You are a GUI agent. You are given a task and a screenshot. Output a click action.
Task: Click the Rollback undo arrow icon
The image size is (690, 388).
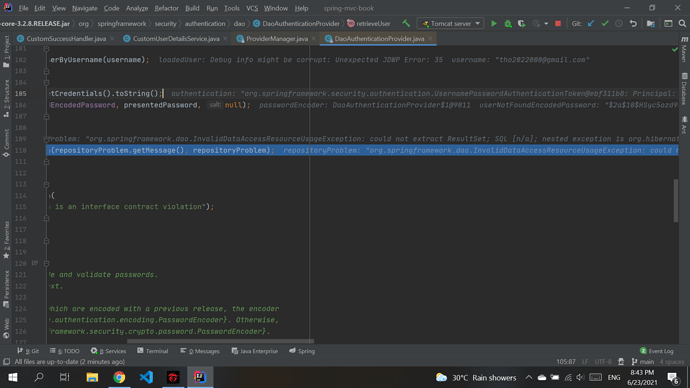[x=633, y=24]
